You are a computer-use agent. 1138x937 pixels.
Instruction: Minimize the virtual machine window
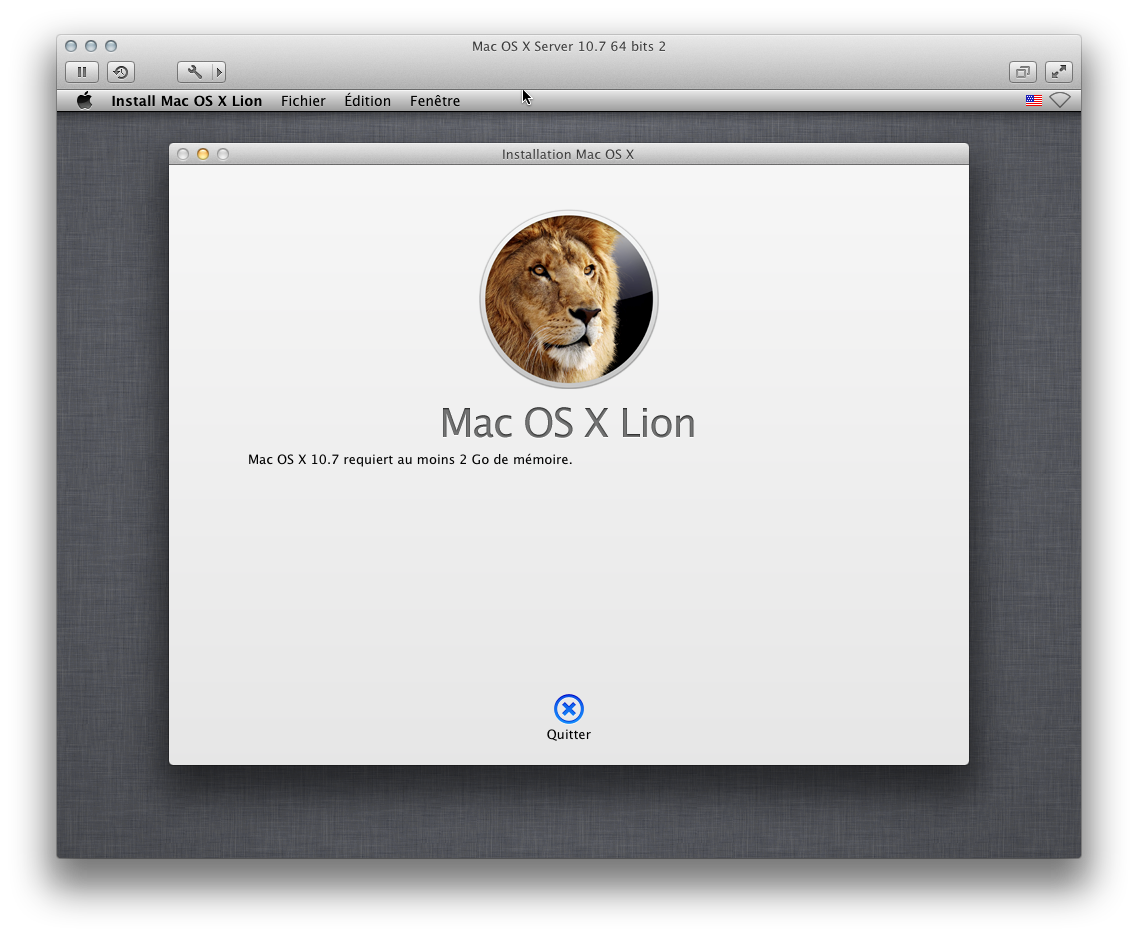coord(91,46)
